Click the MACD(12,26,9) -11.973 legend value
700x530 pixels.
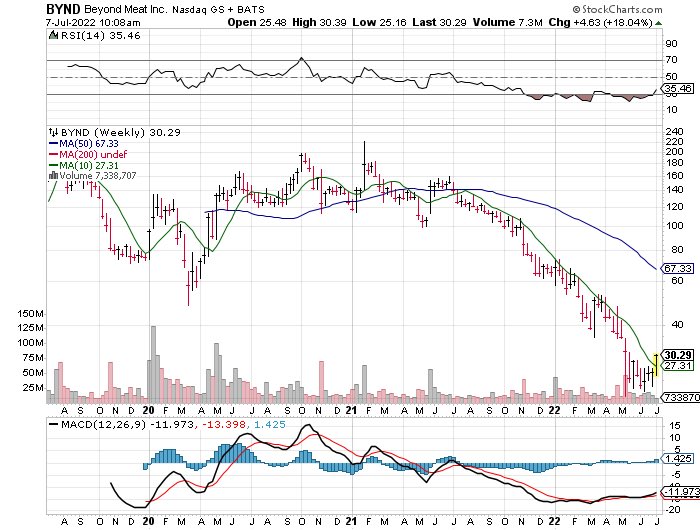tap(127, 424)
